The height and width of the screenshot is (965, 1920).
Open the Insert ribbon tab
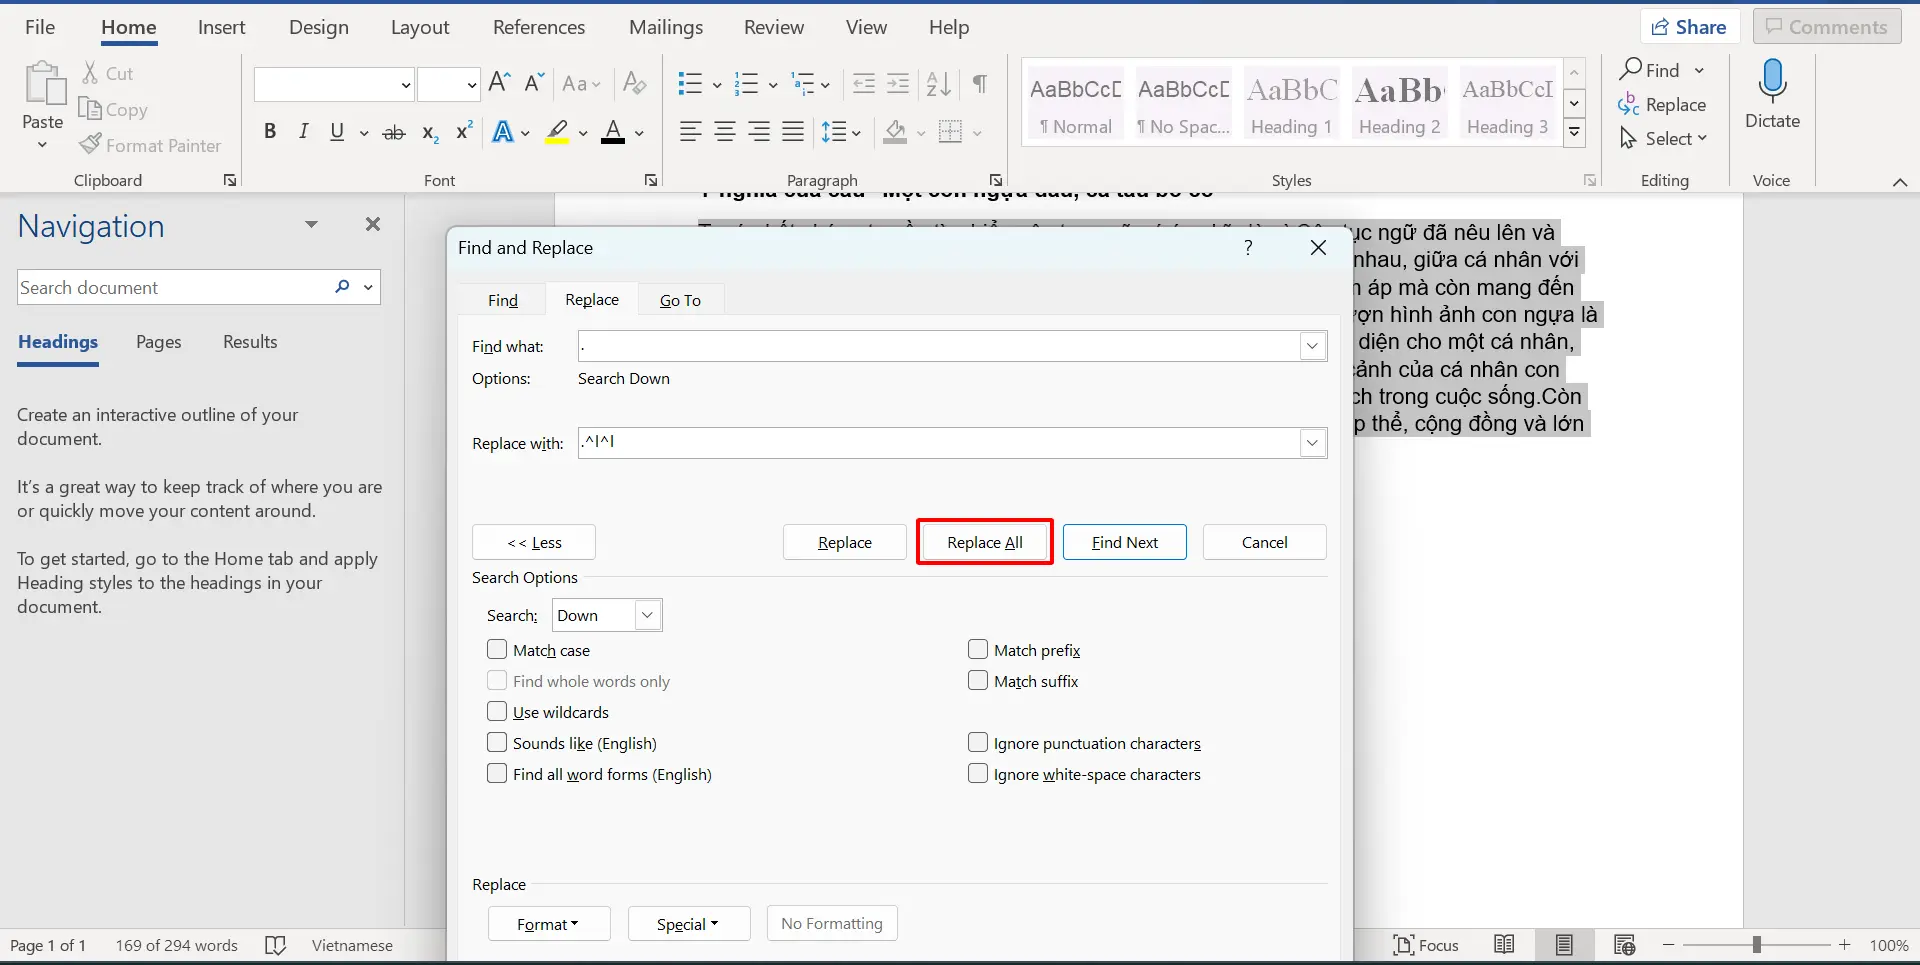coord(221,27)
